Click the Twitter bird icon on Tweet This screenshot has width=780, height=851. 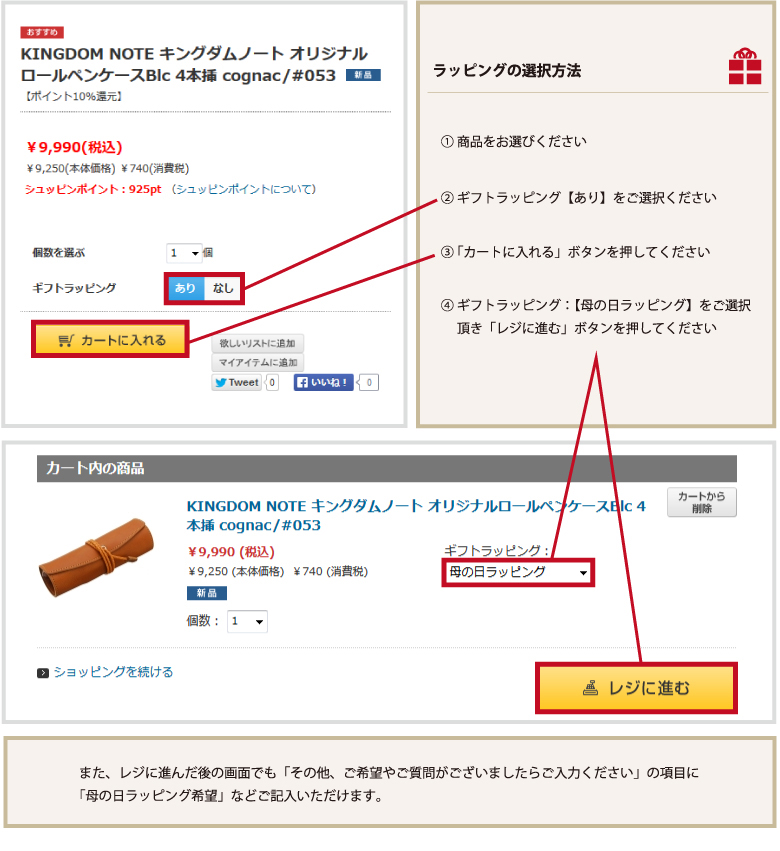220,383
